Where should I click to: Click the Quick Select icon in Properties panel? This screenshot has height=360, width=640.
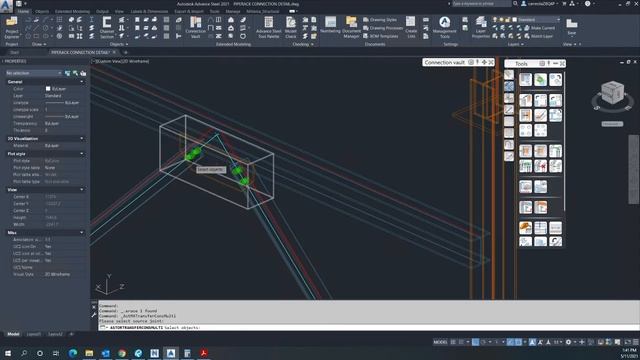[x=76, y=73]
